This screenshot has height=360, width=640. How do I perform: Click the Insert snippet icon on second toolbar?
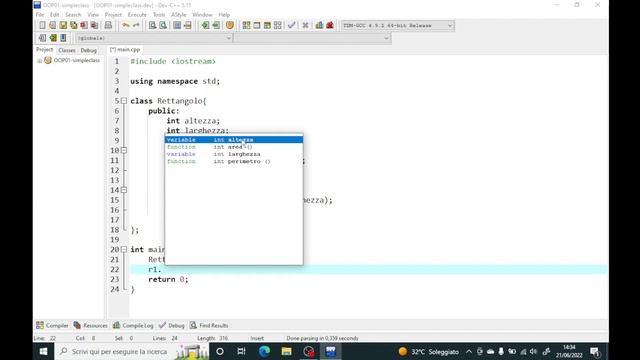[x=42, y=38]
